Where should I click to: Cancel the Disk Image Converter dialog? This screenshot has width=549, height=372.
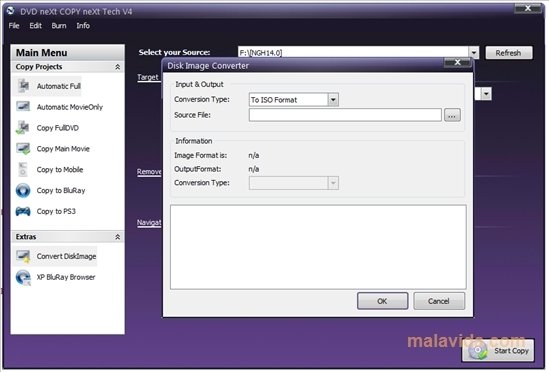click(439, 301)
